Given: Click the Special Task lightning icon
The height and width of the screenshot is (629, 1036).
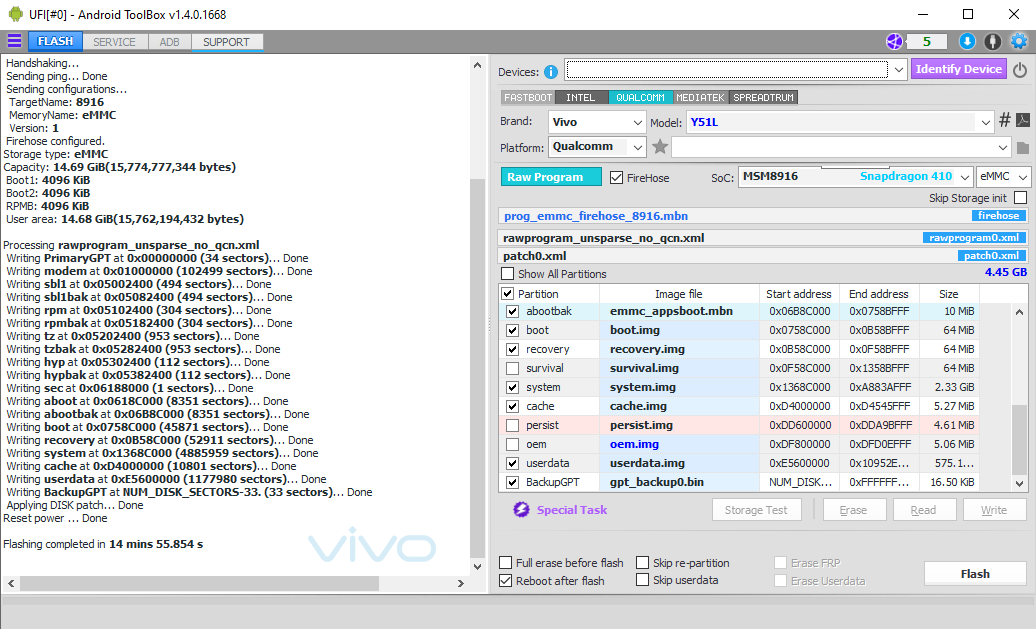Looking at the screenshot, I should (x=521, y=509).
